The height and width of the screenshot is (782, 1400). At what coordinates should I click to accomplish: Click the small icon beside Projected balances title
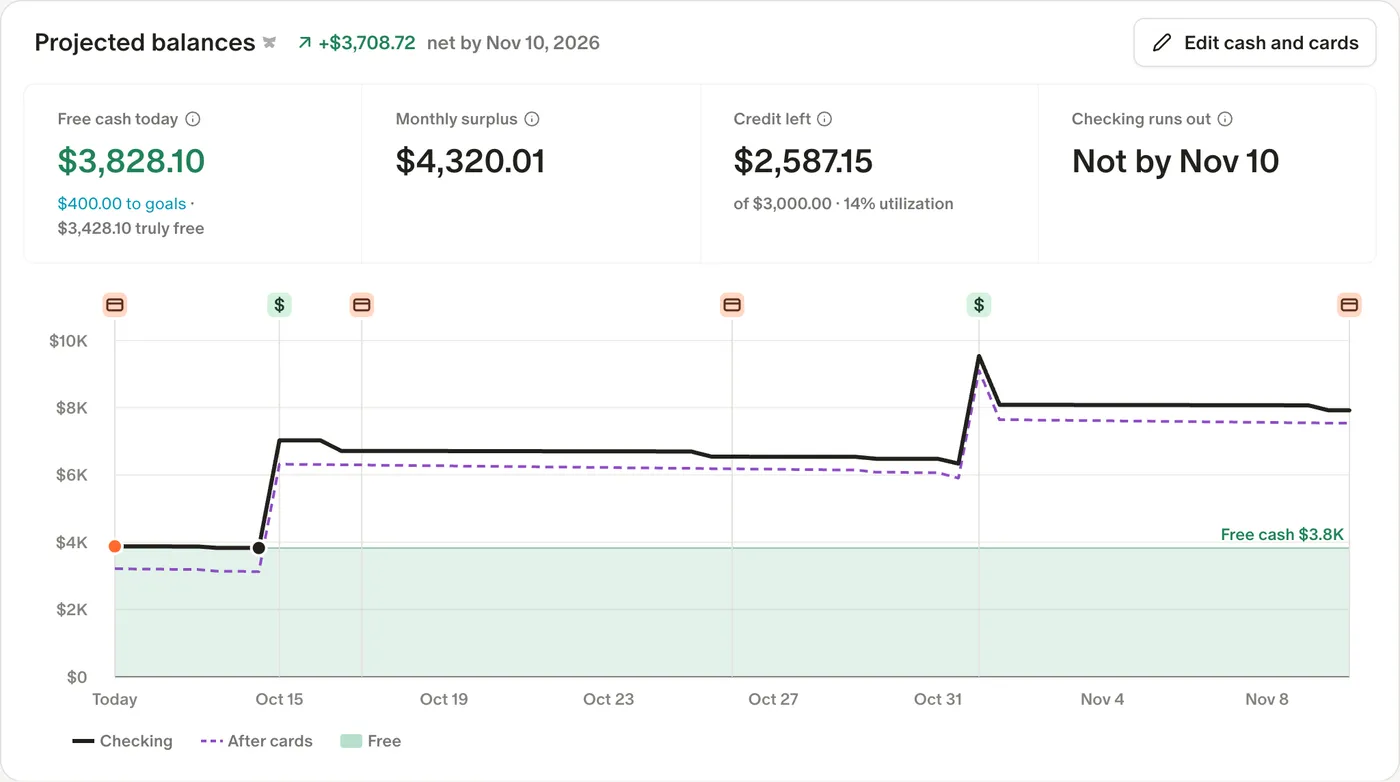click(x=269, y=43)
